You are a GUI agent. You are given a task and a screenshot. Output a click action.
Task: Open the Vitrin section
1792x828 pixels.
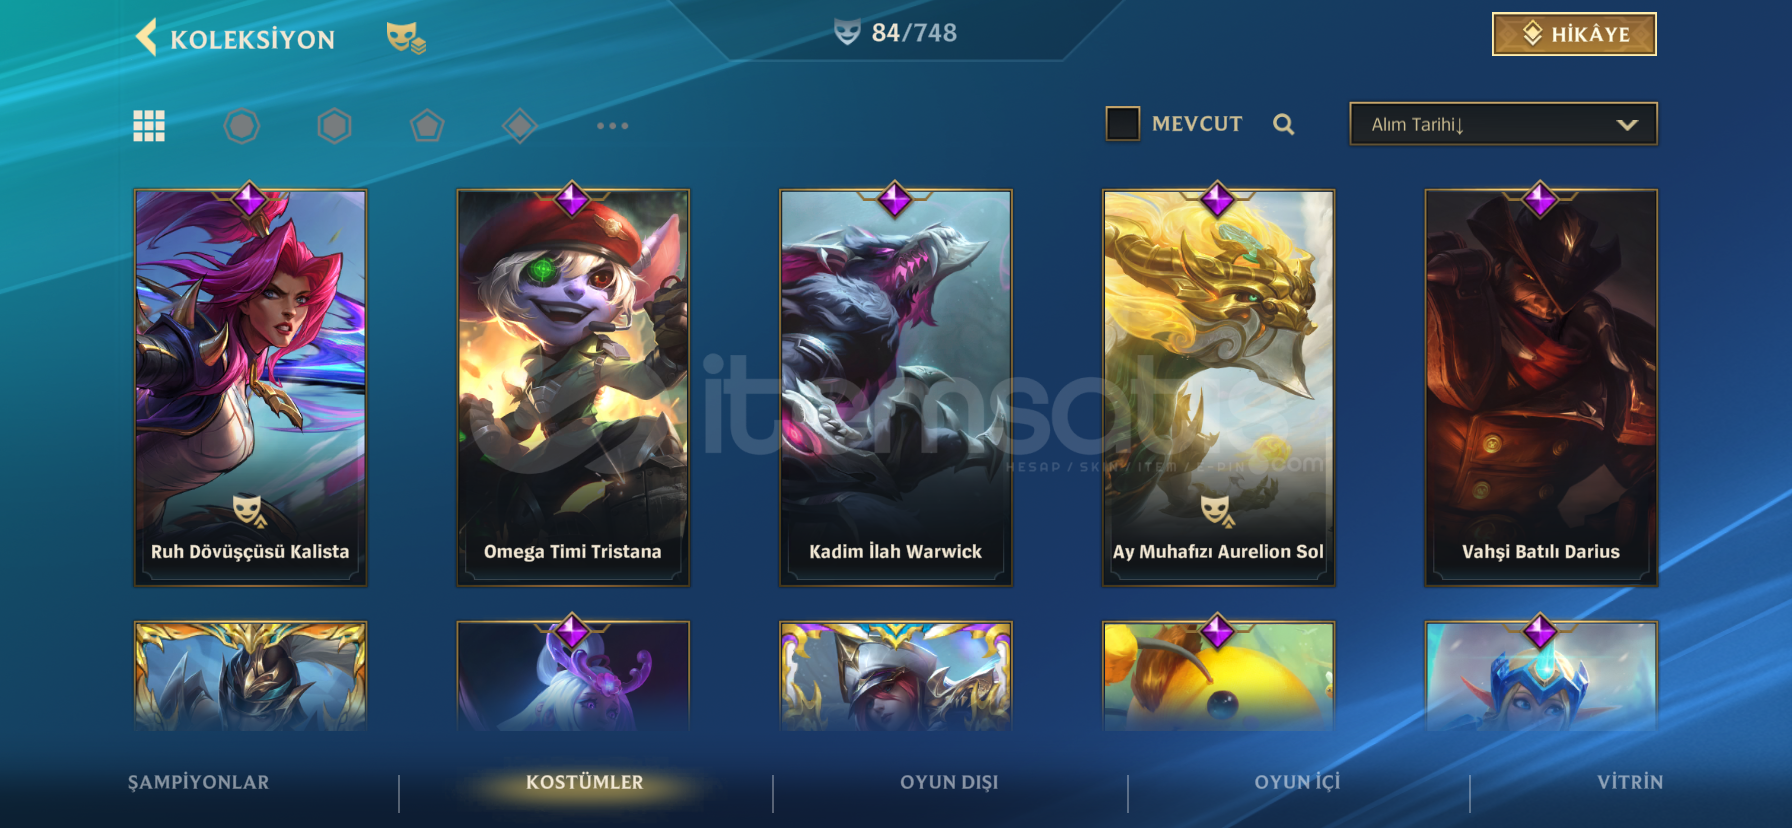point(1630,782)
